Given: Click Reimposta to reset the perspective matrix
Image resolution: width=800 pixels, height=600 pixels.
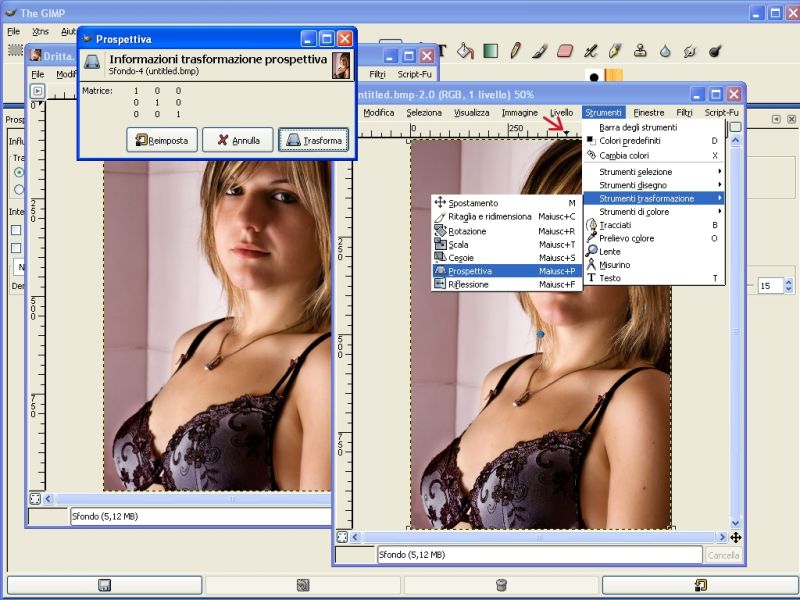Looking at the screenshot, I should pyautogui.click(x=160, y=140).
